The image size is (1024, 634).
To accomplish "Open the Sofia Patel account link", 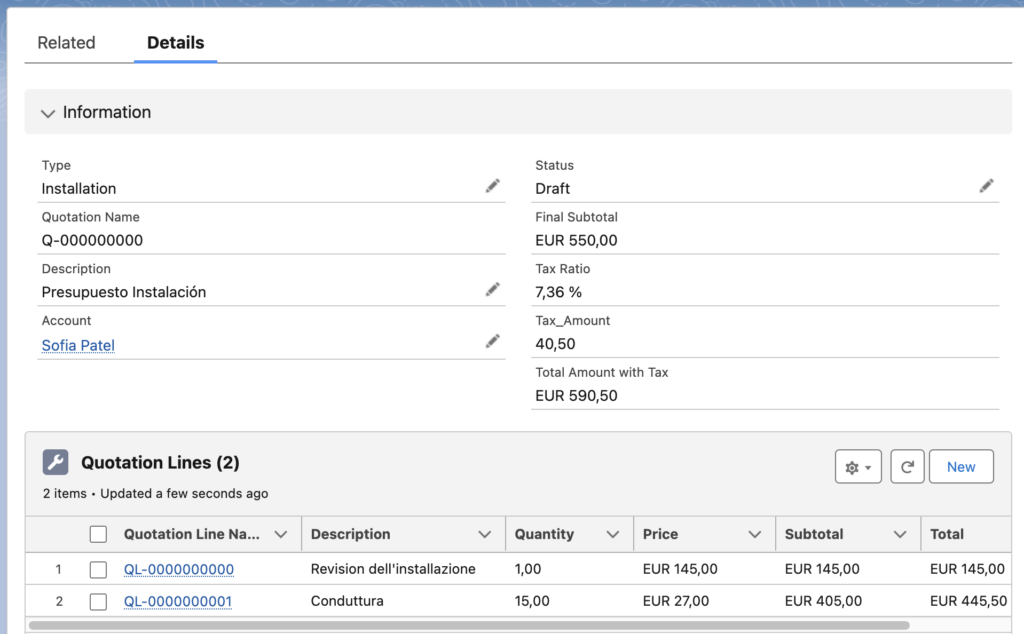I will point(78,345).
